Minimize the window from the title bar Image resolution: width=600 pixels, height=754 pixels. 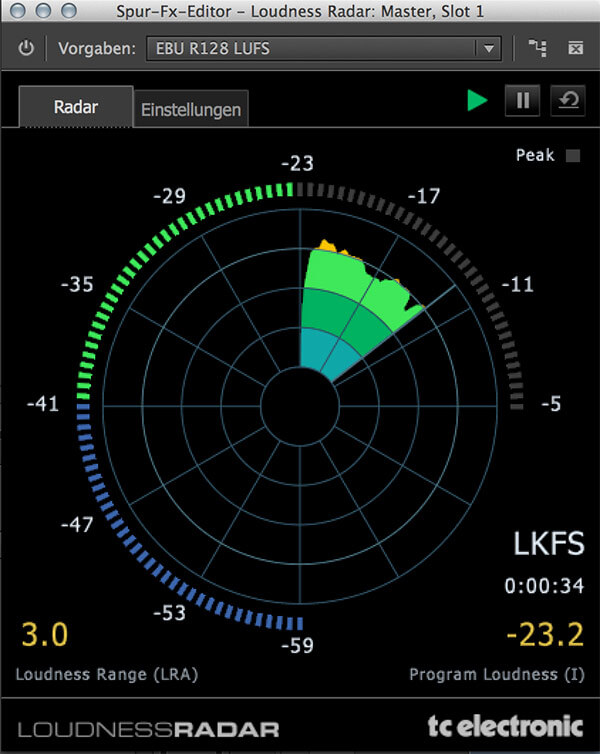point(43,11)
